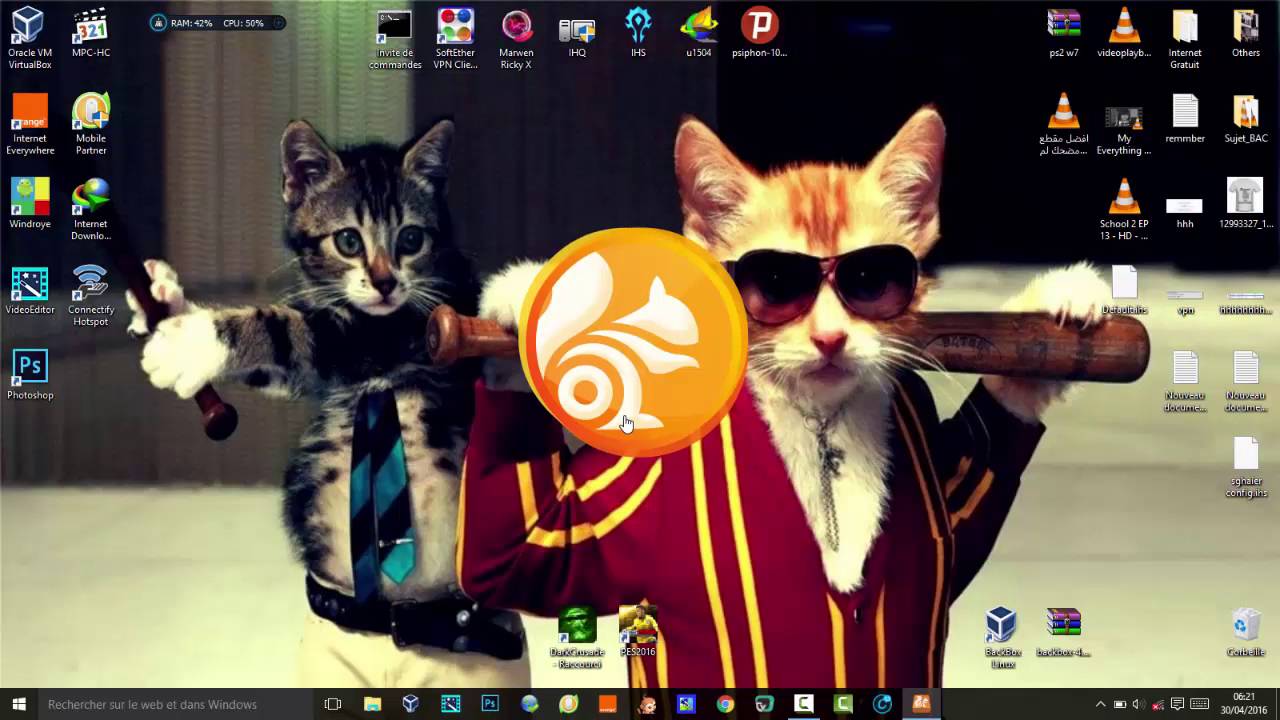Click the Rechercher Windows search box
The width and height of the screenshot is (1280, 720).
(175, 704)
